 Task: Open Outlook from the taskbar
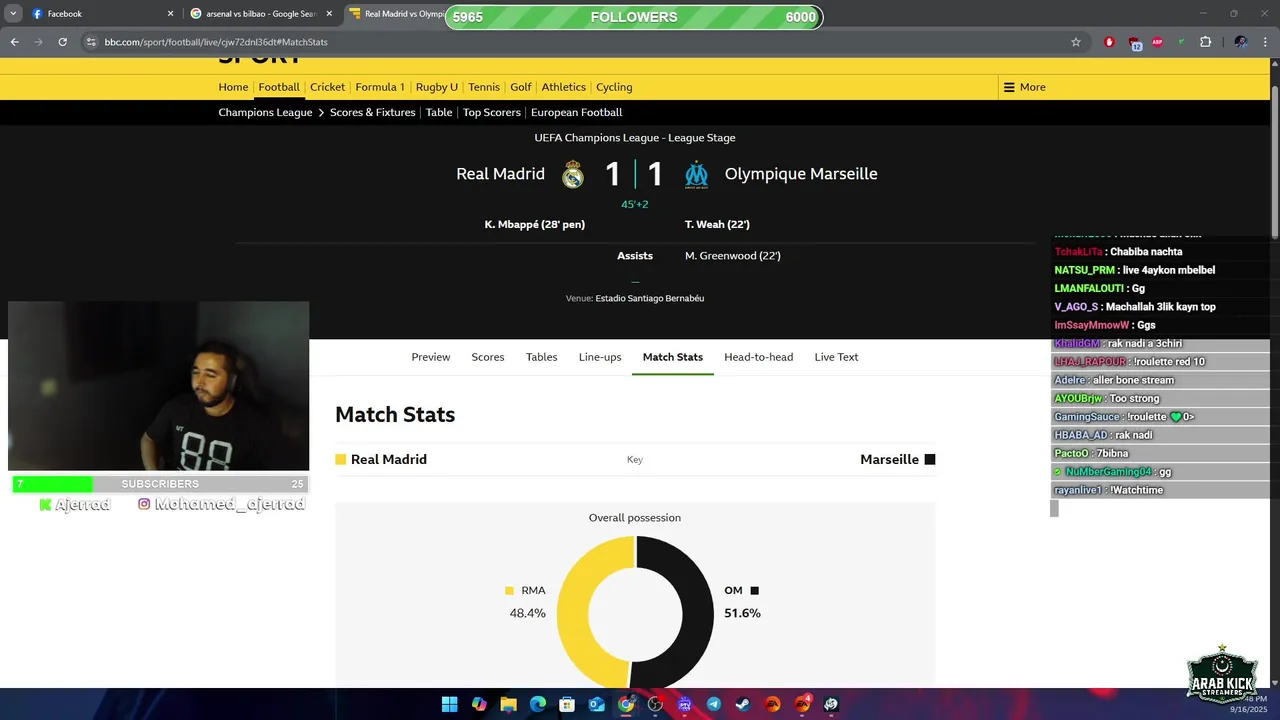pos(596,704)
